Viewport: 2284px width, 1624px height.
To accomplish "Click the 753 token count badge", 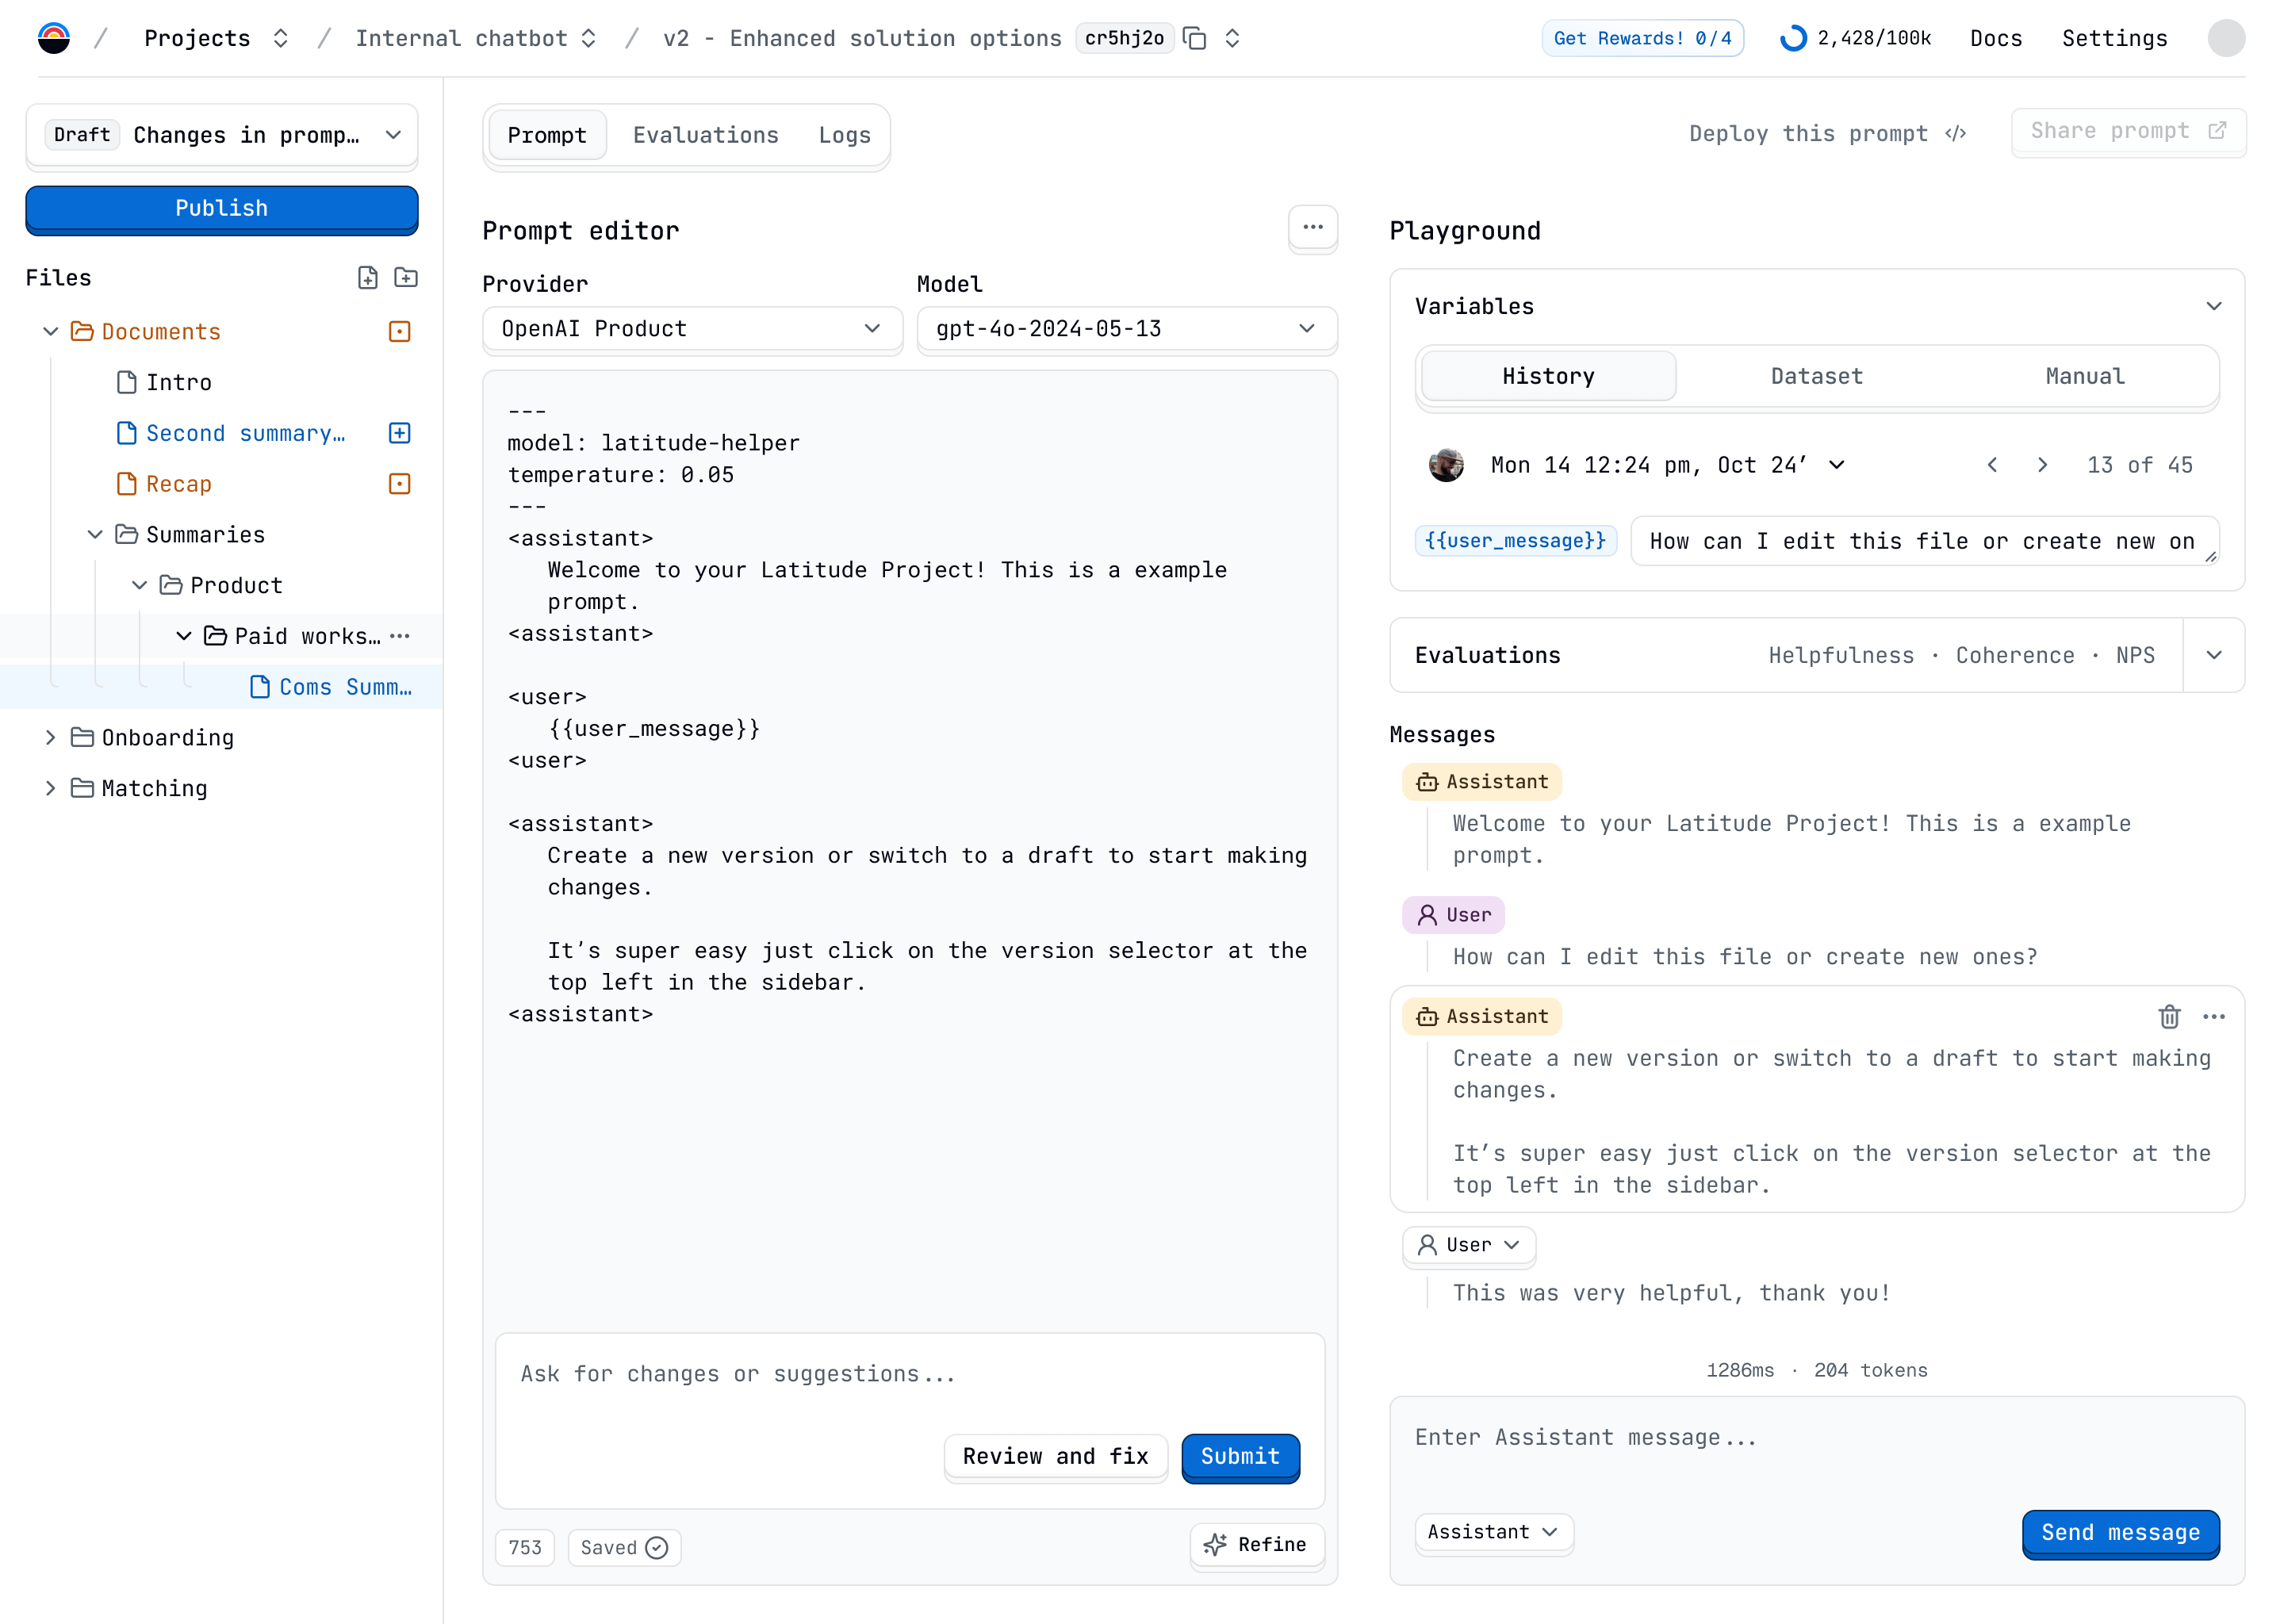I will (x=525, y=1547).
